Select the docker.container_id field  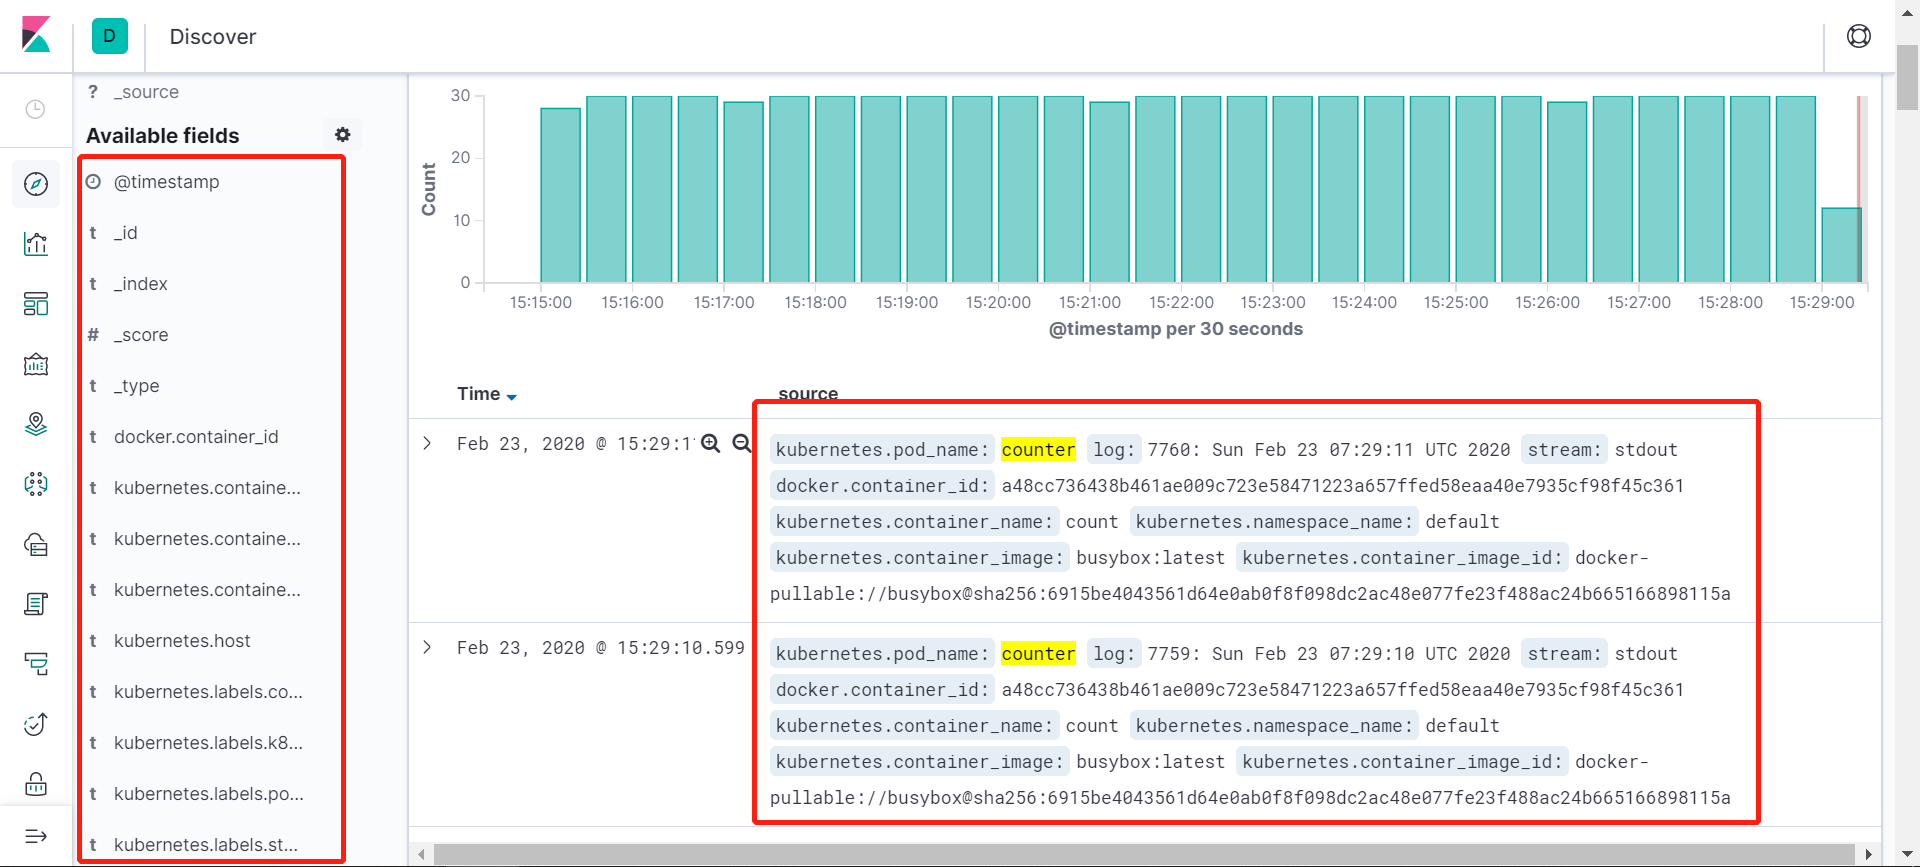(x=196, y=437)
